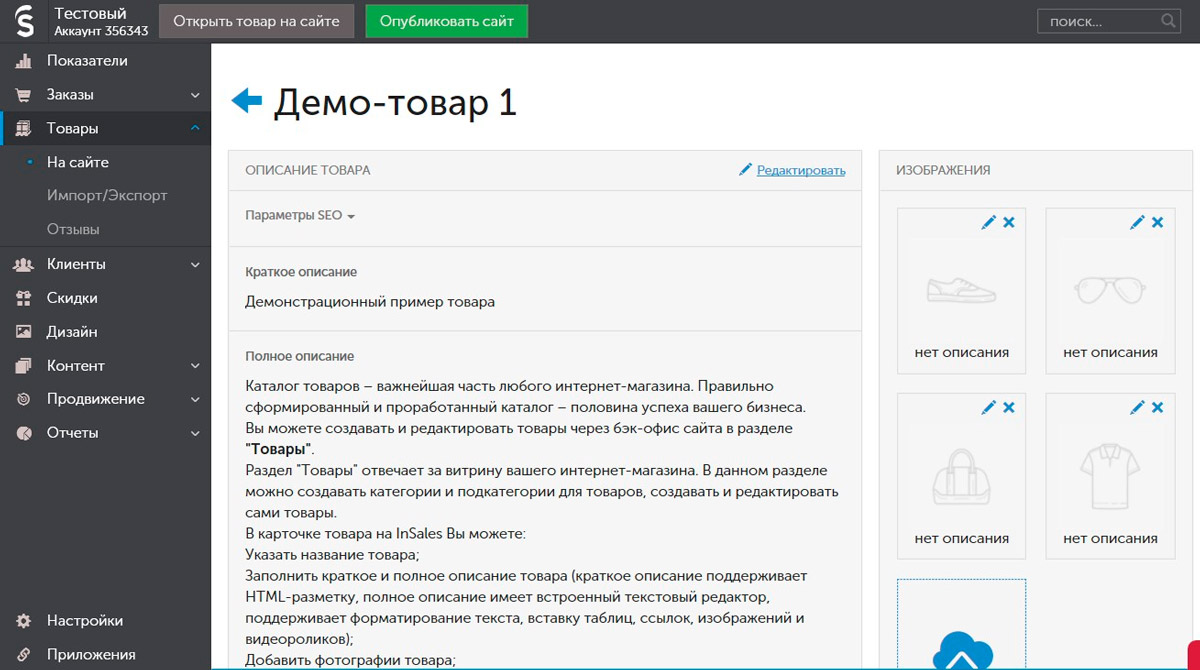
Task: Click the Тестовый account name
Action: pyautogui.click(x=91, y=14)
